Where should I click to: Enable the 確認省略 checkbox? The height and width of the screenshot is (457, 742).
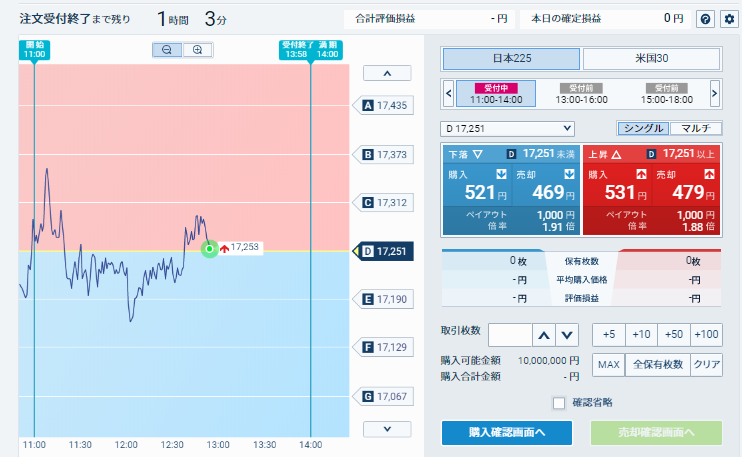(559, 403)
